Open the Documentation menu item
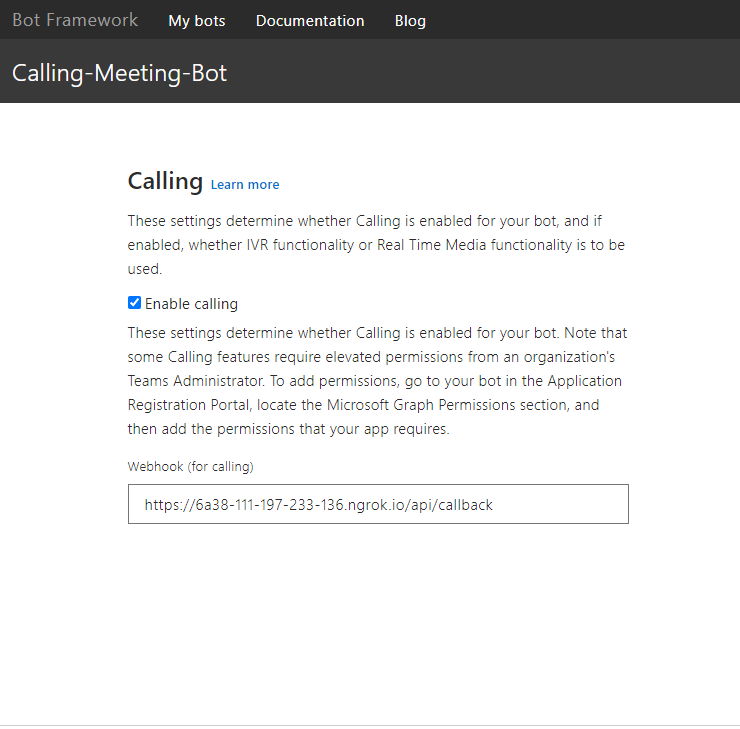 (310, 21)
